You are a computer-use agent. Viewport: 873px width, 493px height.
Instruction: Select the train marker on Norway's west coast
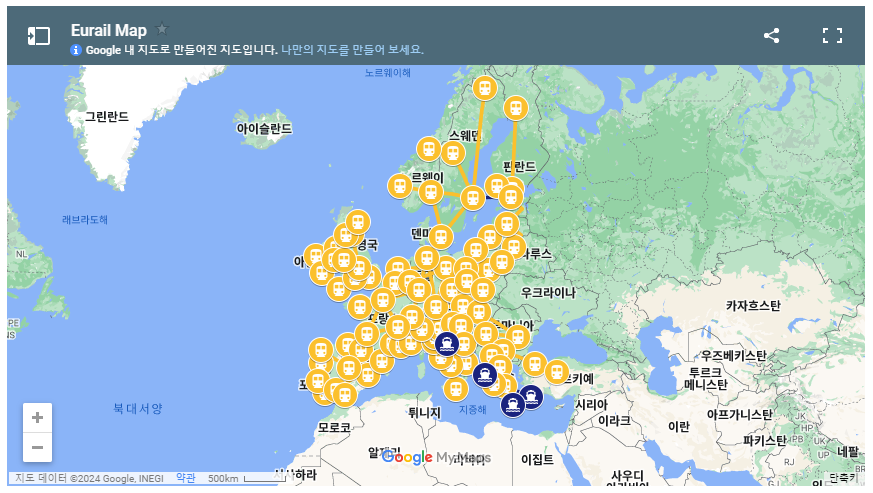[x=400, y=186]
